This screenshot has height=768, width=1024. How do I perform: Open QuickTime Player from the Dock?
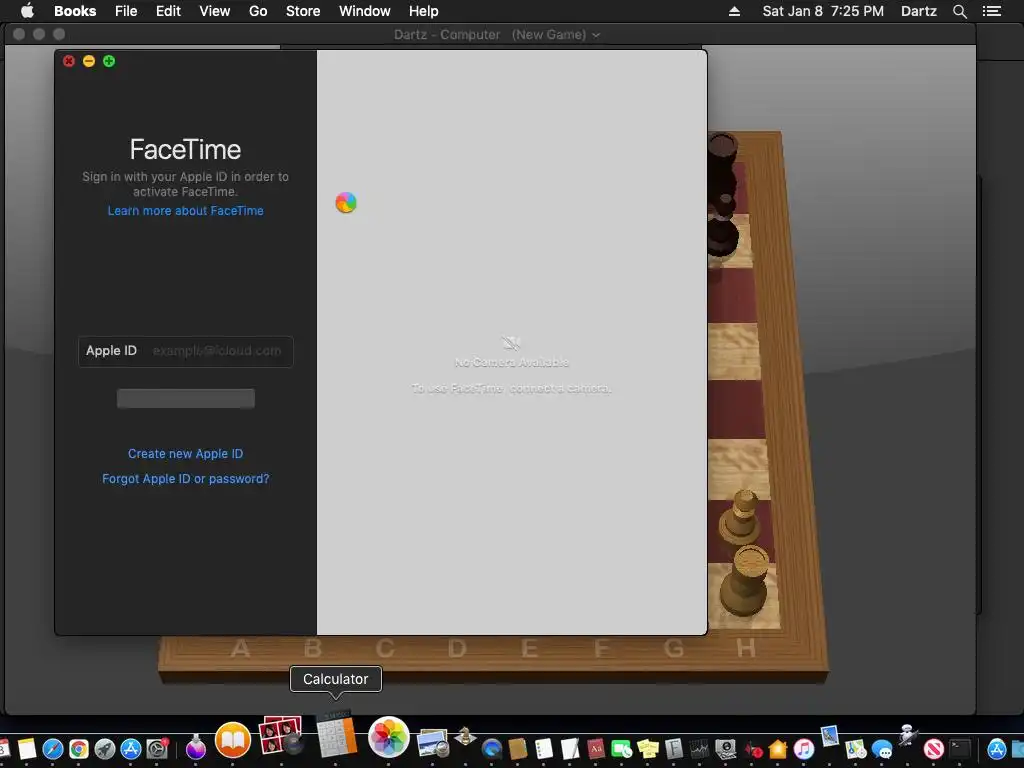(x=492, y=749)
